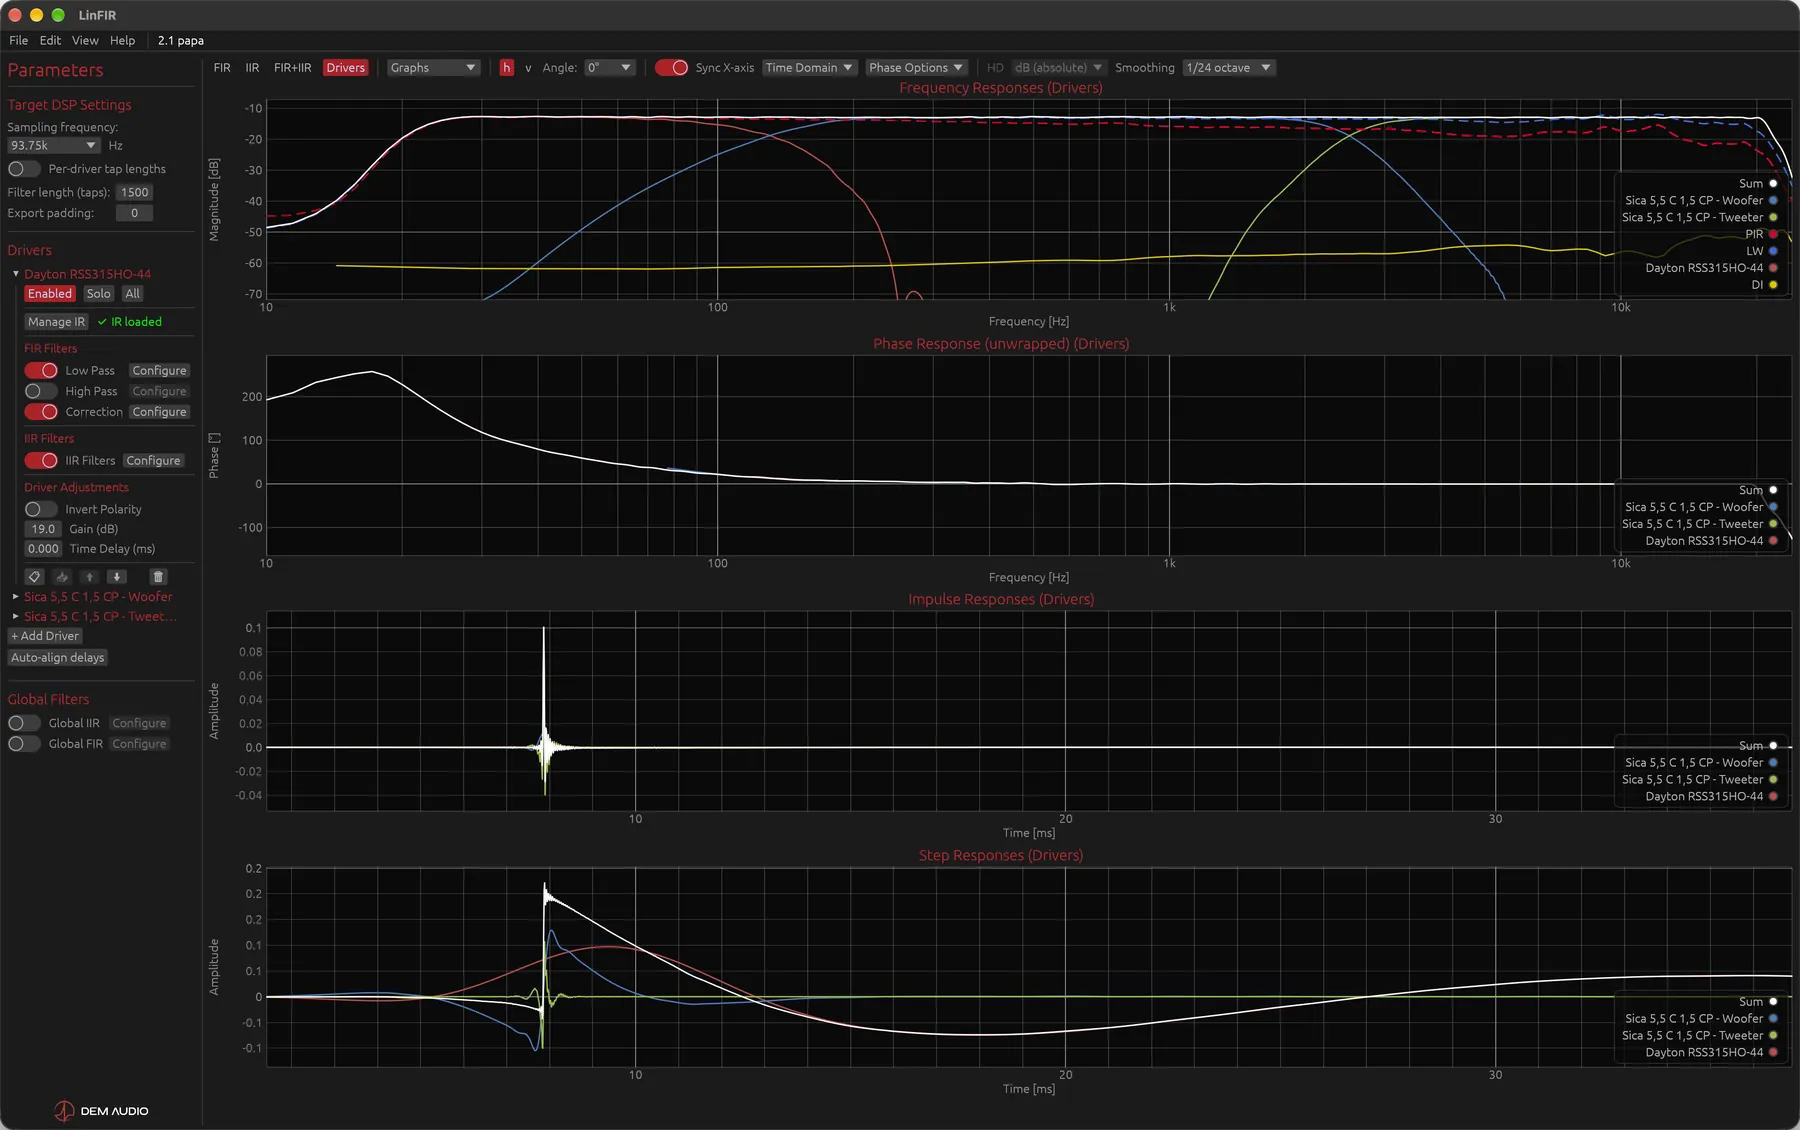Open the 1/24 octave smoothing dropdown
1800x1130 pixels.
pos(1228,68)
